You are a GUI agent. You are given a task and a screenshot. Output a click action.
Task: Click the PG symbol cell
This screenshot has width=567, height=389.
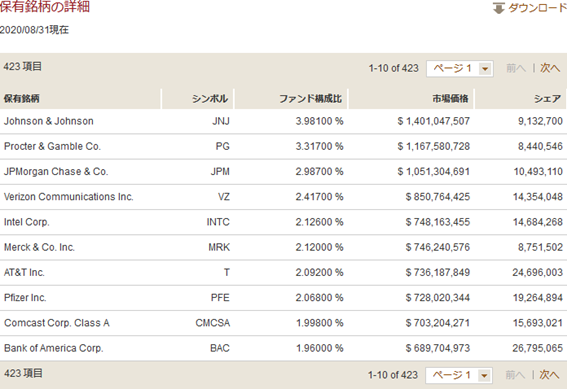coord(222,146)
